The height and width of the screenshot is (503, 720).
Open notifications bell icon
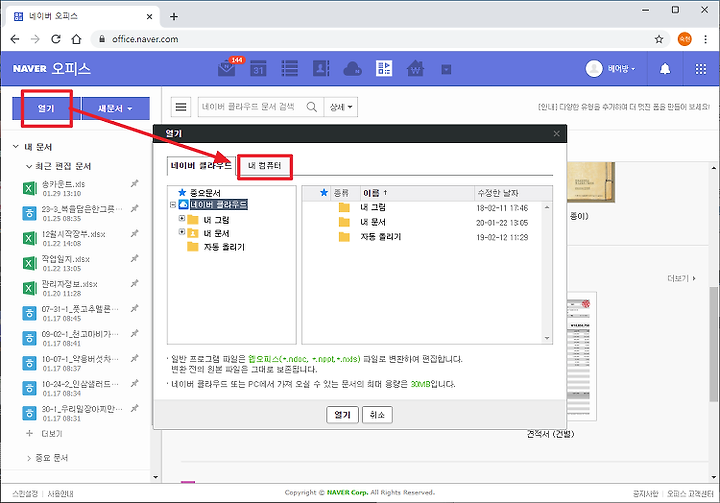(x=665, y=69)
